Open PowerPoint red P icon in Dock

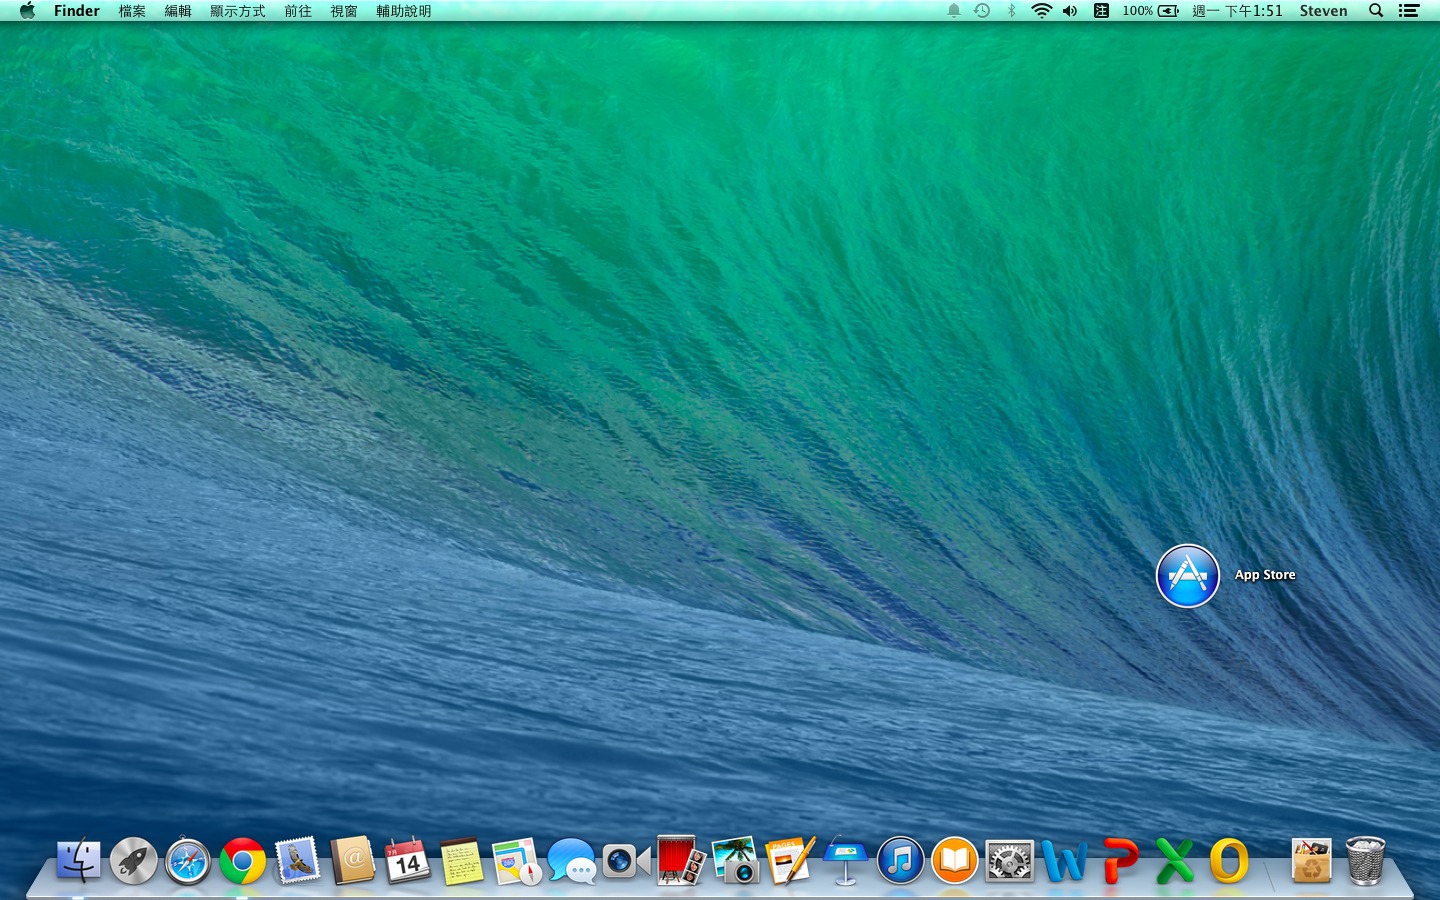1120,860
